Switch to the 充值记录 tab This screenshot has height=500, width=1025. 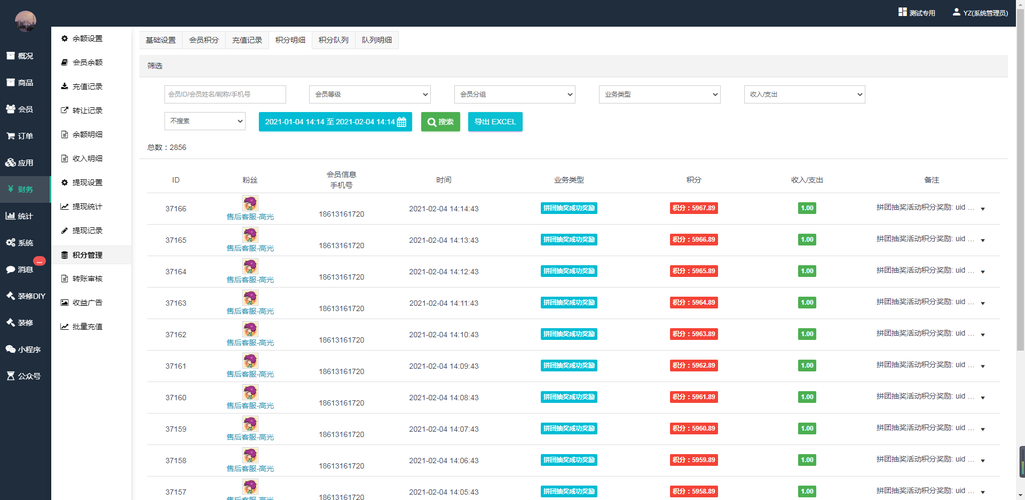point(247,40)
